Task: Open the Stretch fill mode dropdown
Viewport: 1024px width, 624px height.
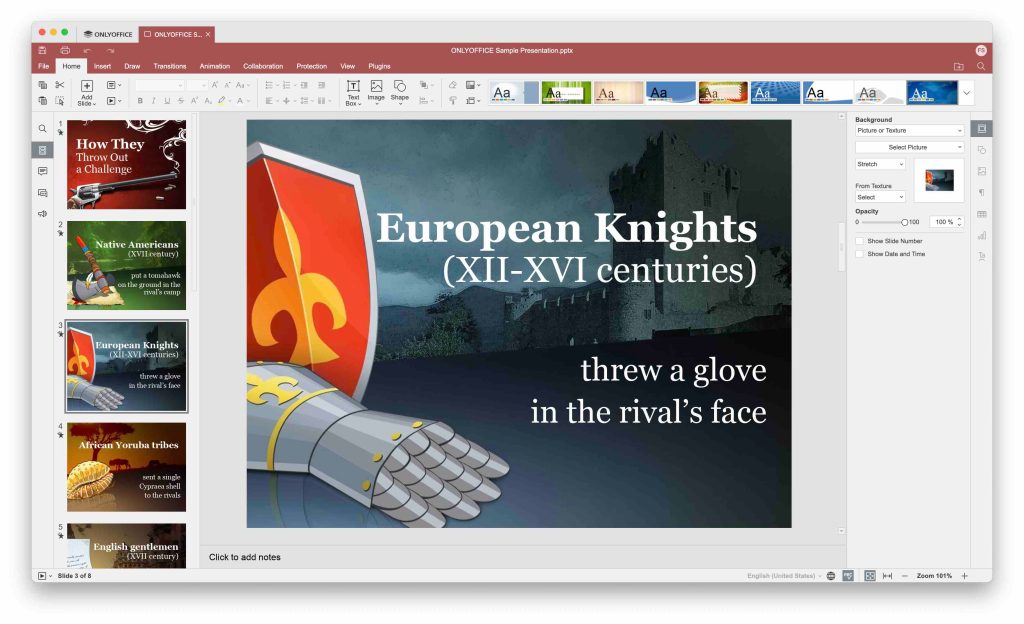Action: coord(880,164)
